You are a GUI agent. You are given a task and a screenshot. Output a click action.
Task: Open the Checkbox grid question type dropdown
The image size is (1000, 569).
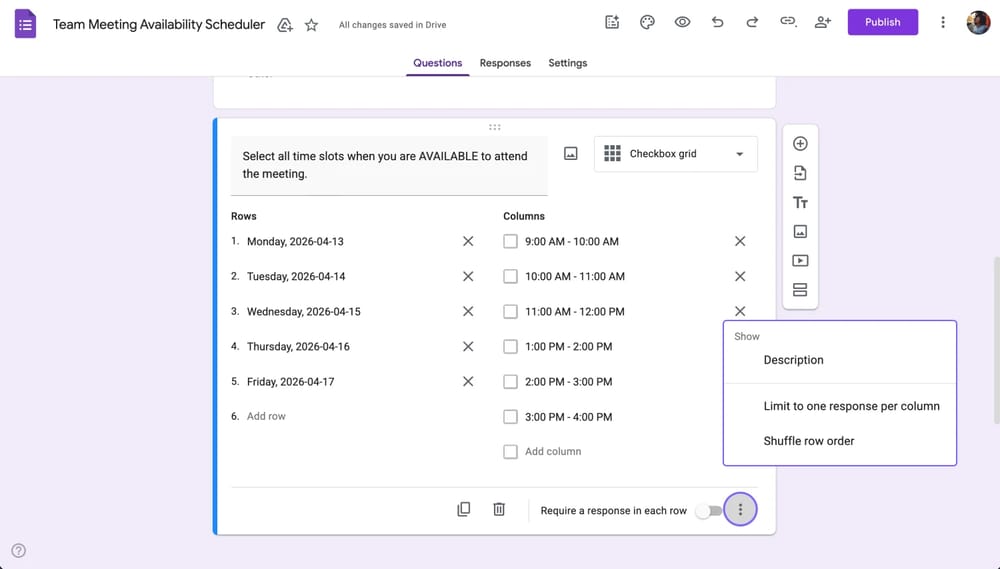[x=676, y=154]
